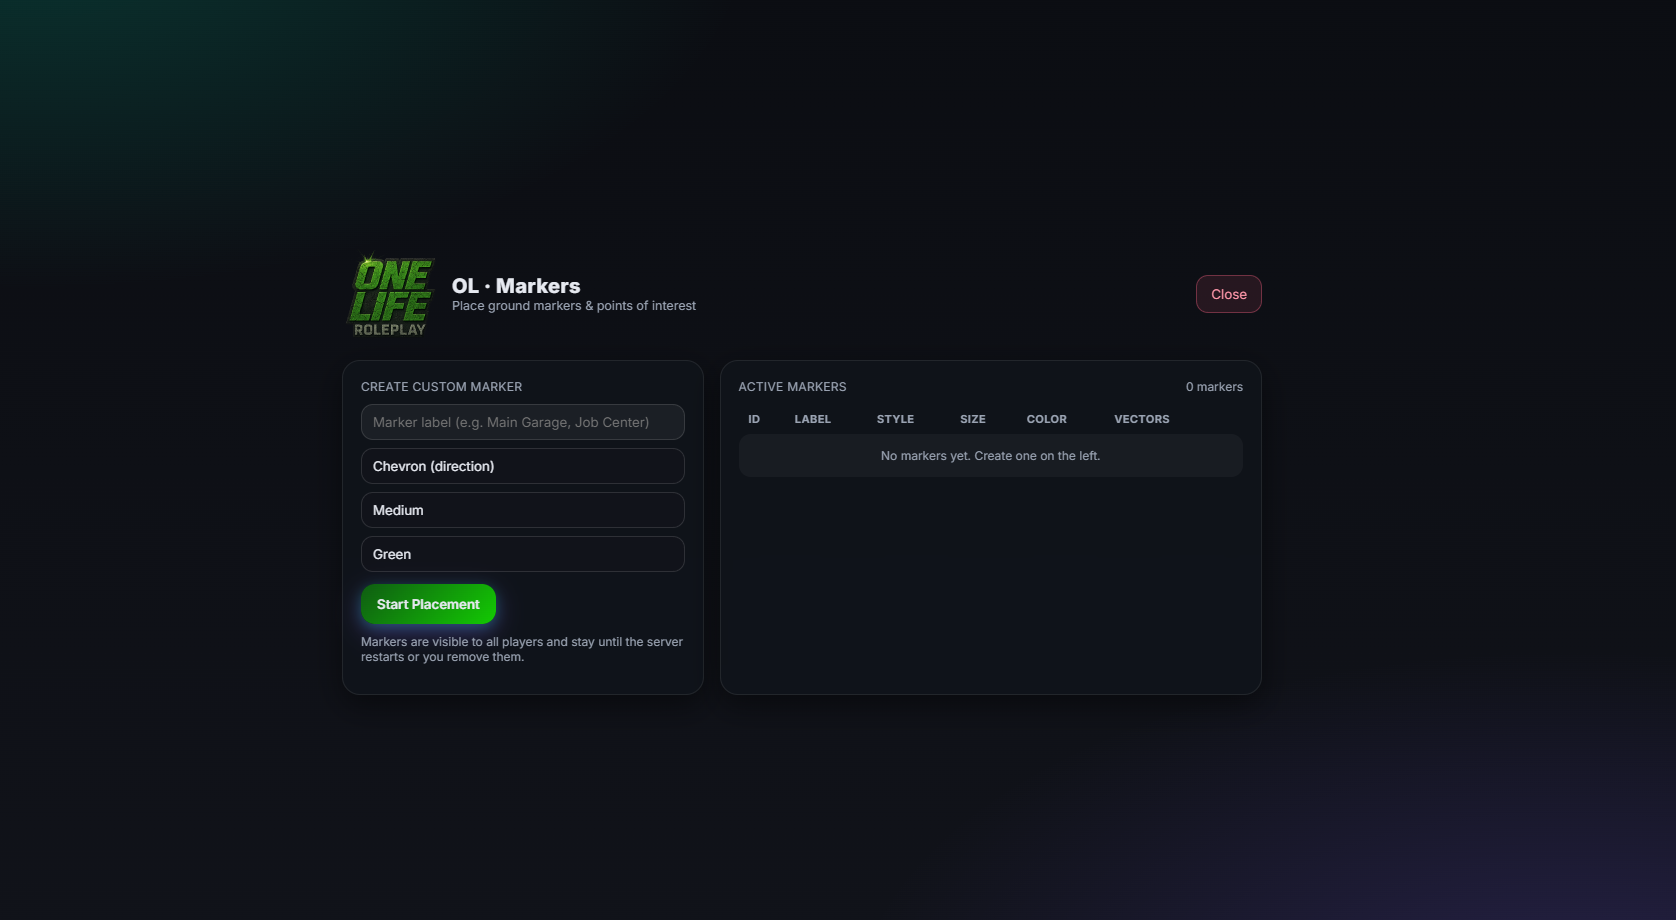The height and width of the screenshot is (920, 1676).
Task: Click the LABEL column header
Action: (x=812, y=419)
